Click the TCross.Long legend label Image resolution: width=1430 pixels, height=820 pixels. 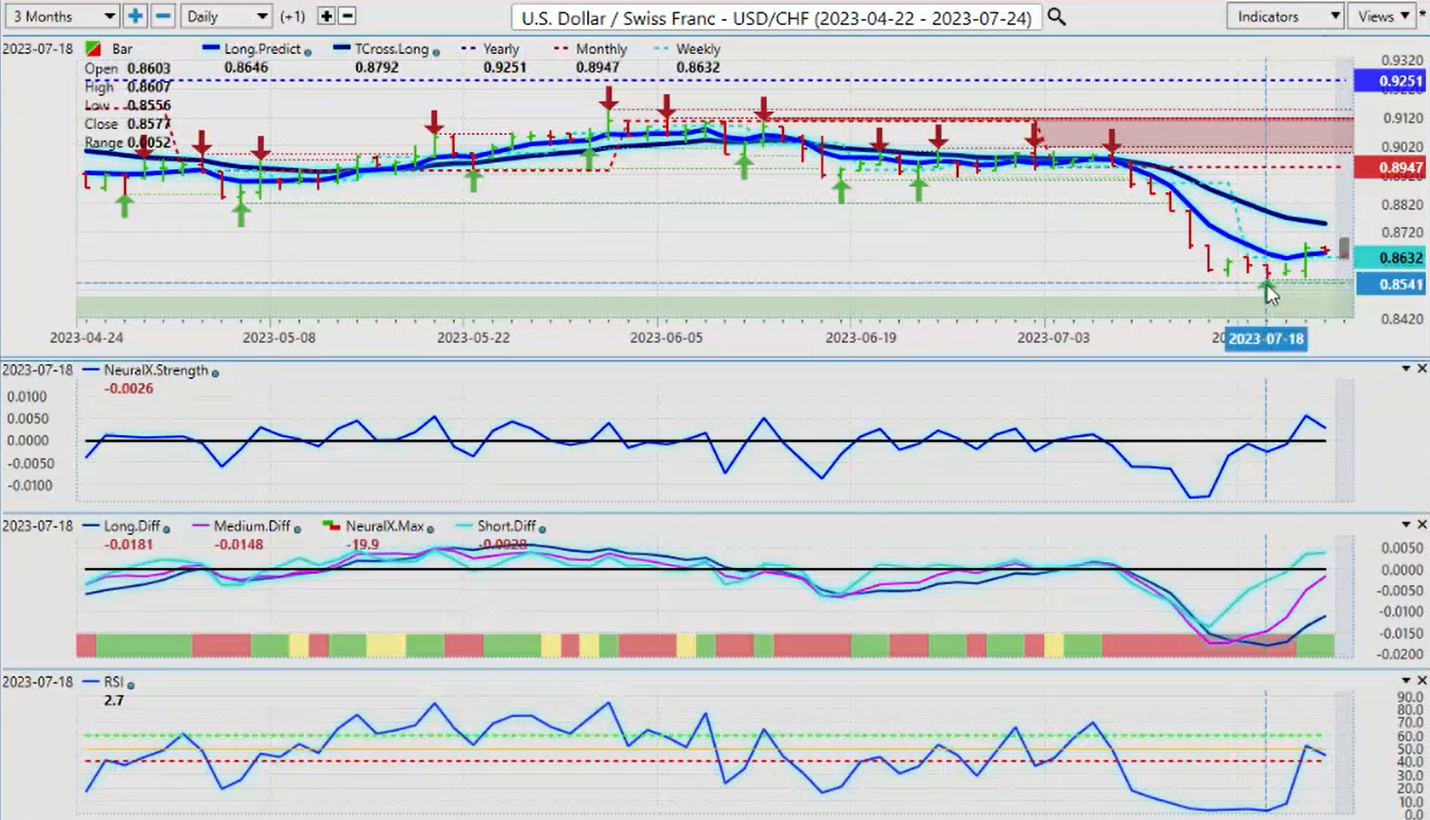coord(390,49)
